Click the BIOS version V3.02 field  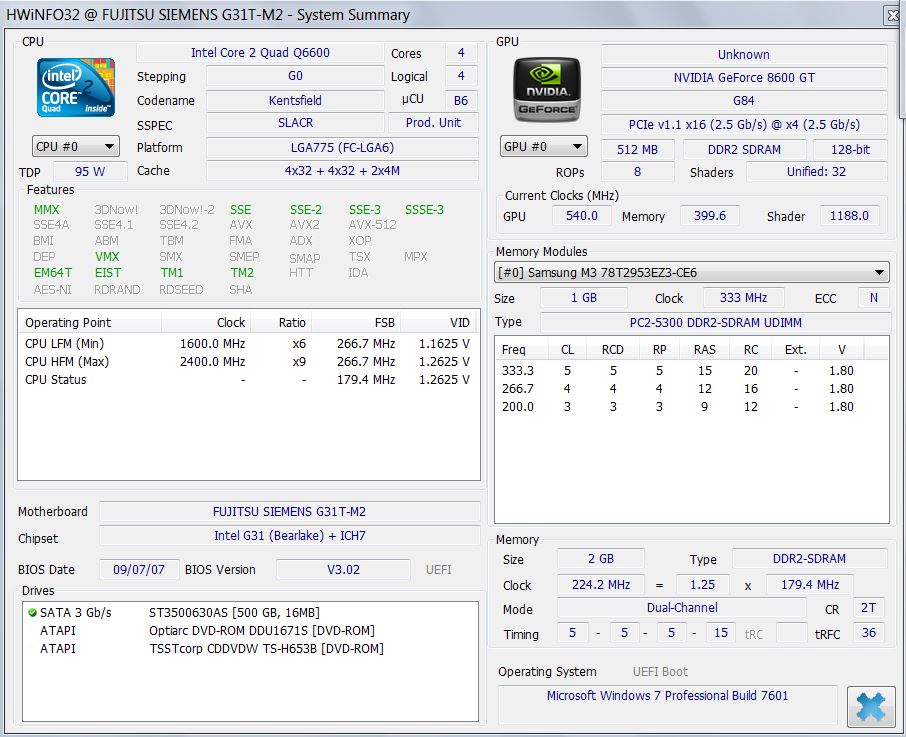[343, 570]
